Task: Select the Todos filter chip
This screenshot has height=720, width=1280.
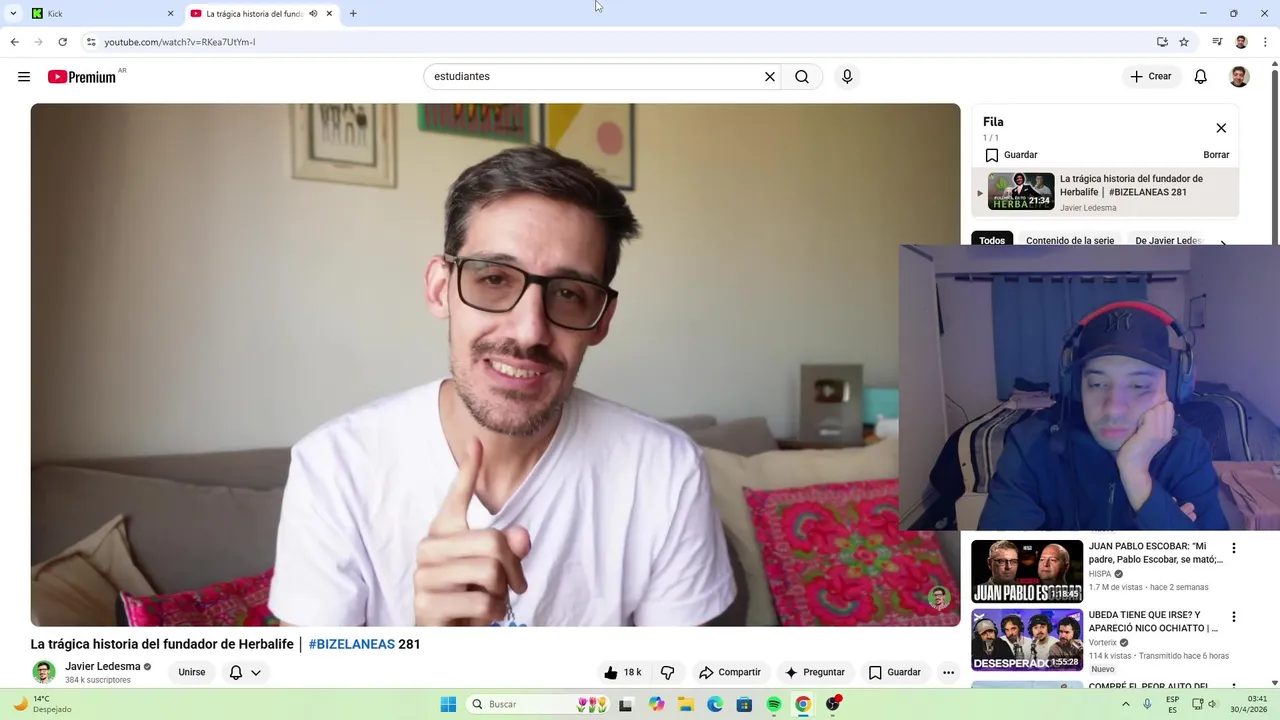Action: click(992, 241)
